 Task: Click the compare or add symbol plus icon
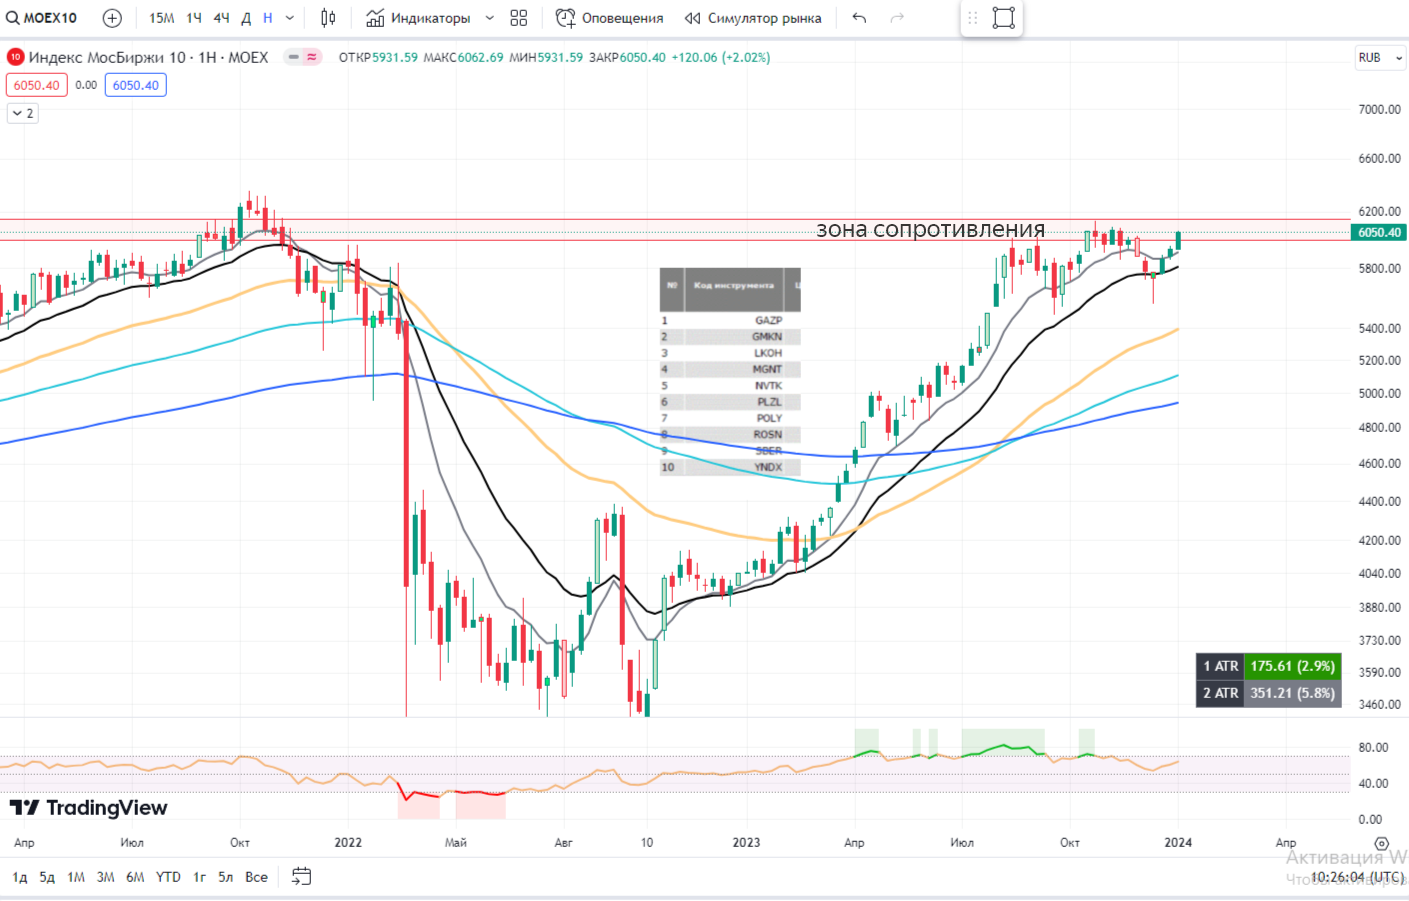click(x=112, y=18)
